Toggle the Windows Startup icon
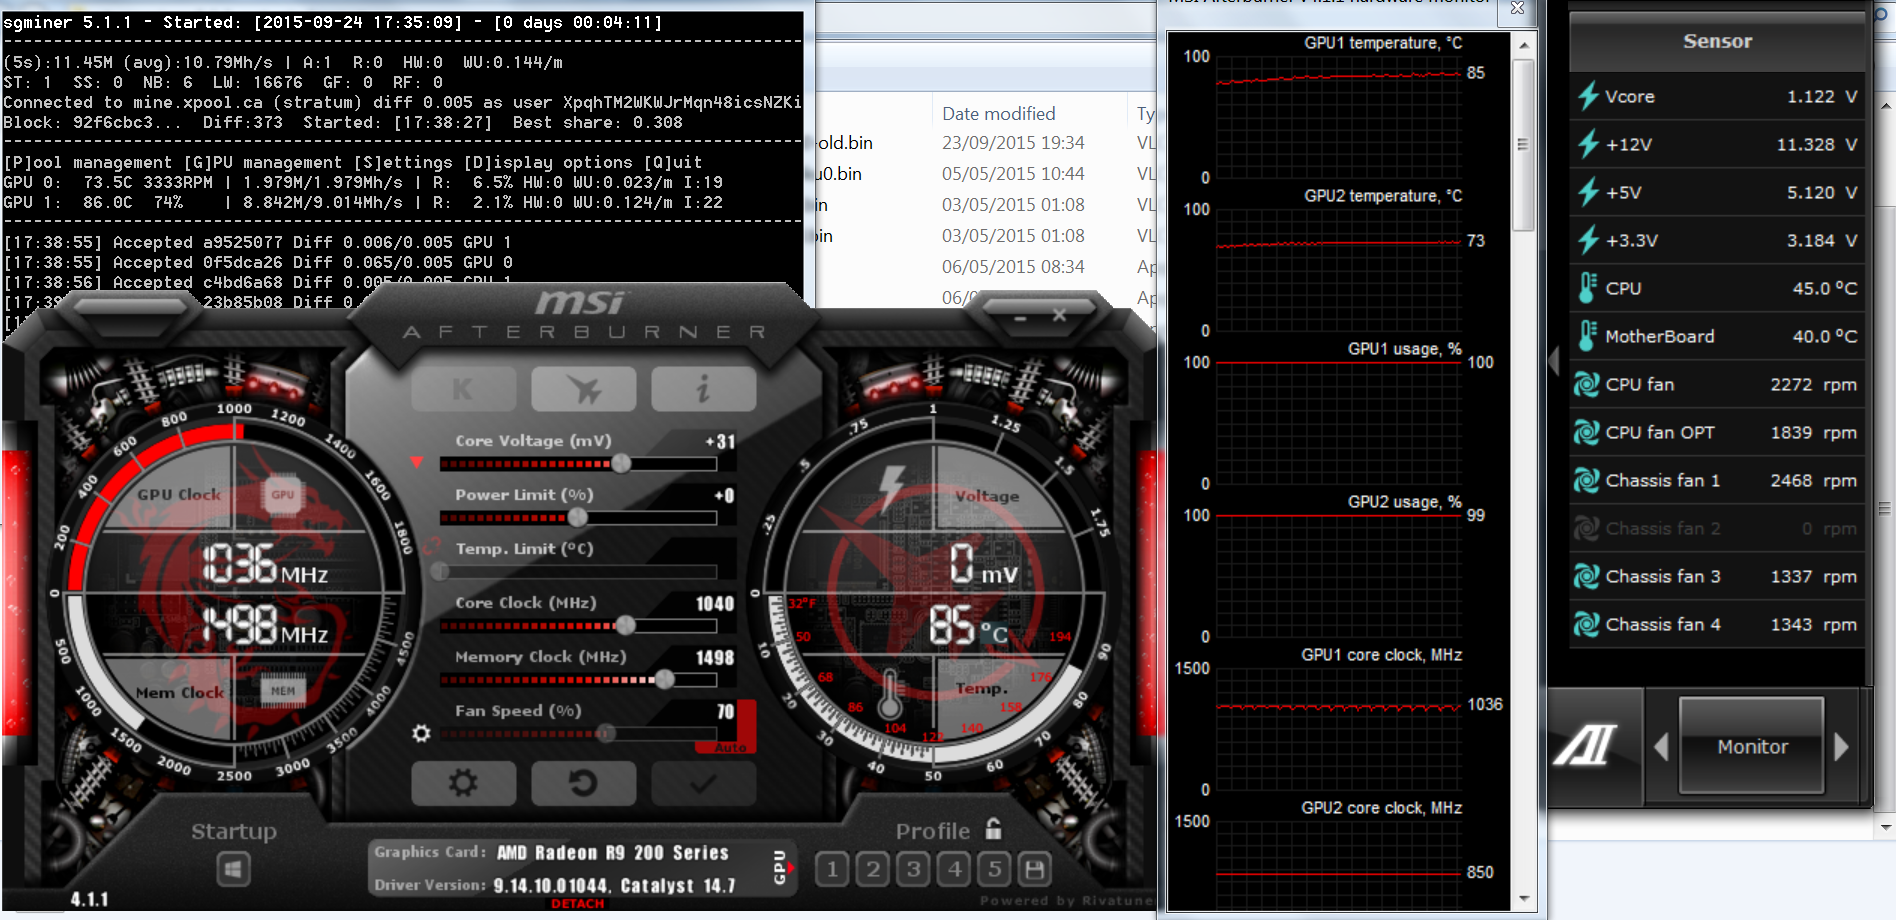The width and height of the screenshot is (1896, 920). coord(233,869)
